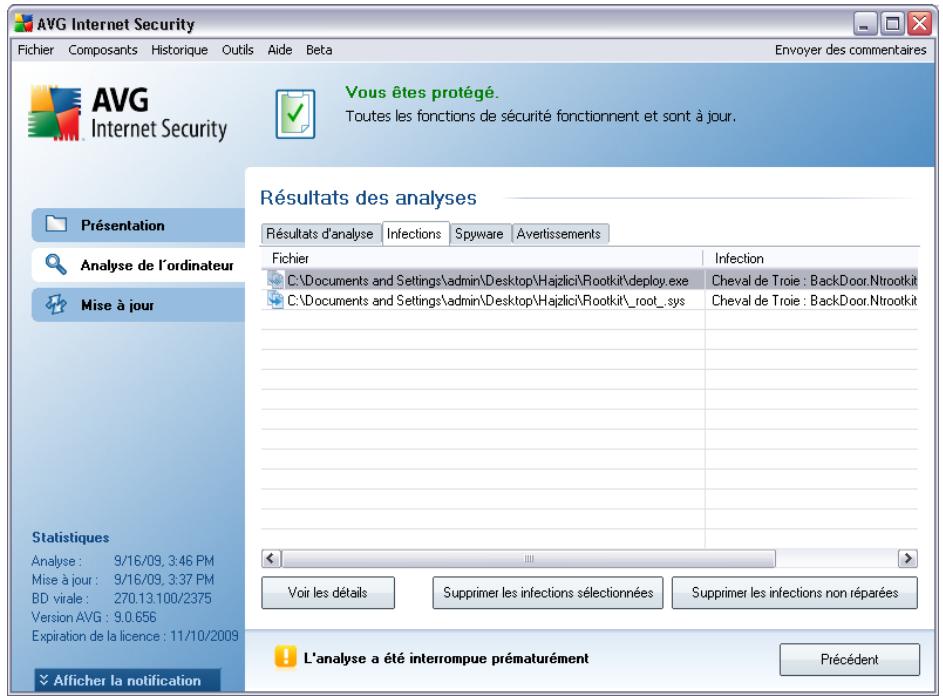Click the horizontal scrollbar thumb
Image resolution: width=943 pixels, height=696 pixels.
529,558
